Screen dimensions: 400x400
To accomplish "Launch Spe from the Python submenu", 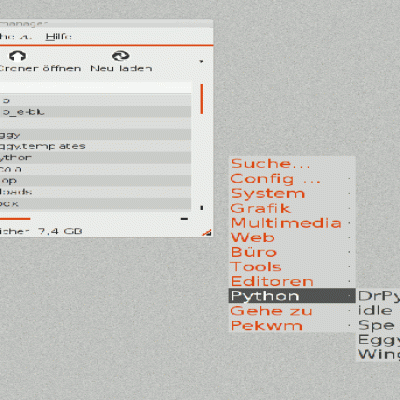I will [378, 325].
